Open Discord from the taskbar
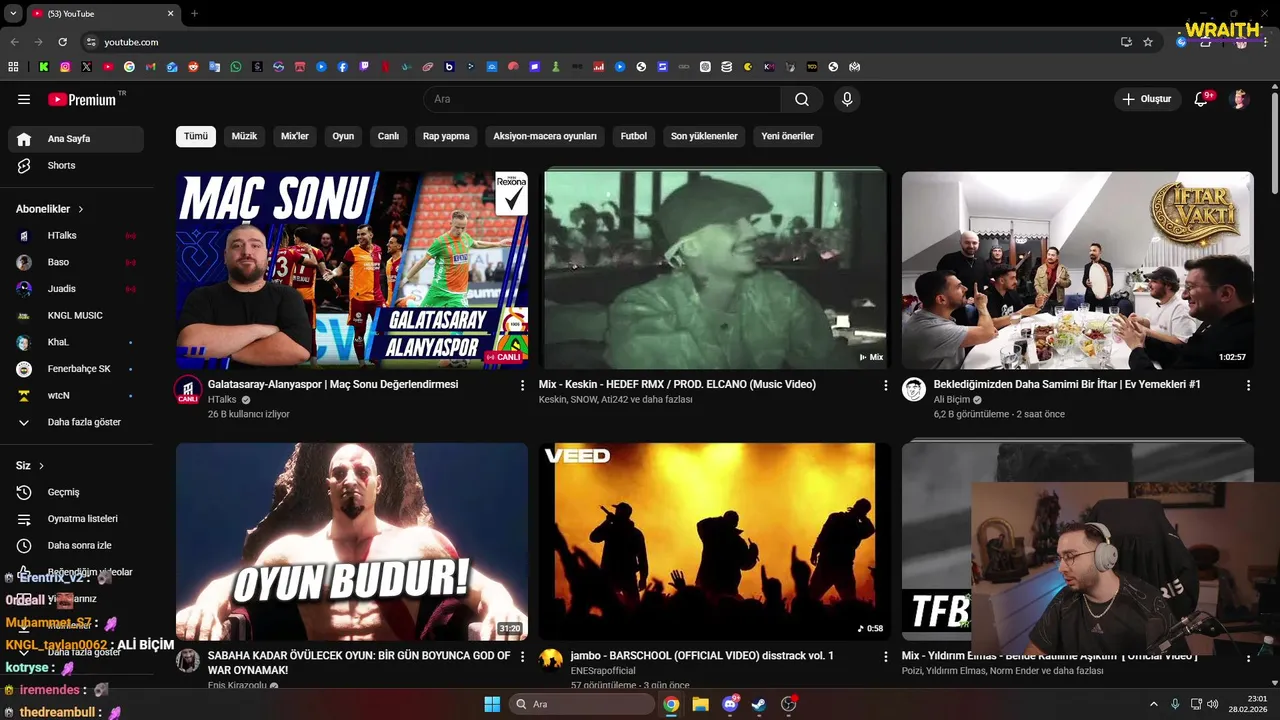The image size is (1280, 720). pyautogui.click(x=730, y=704)
